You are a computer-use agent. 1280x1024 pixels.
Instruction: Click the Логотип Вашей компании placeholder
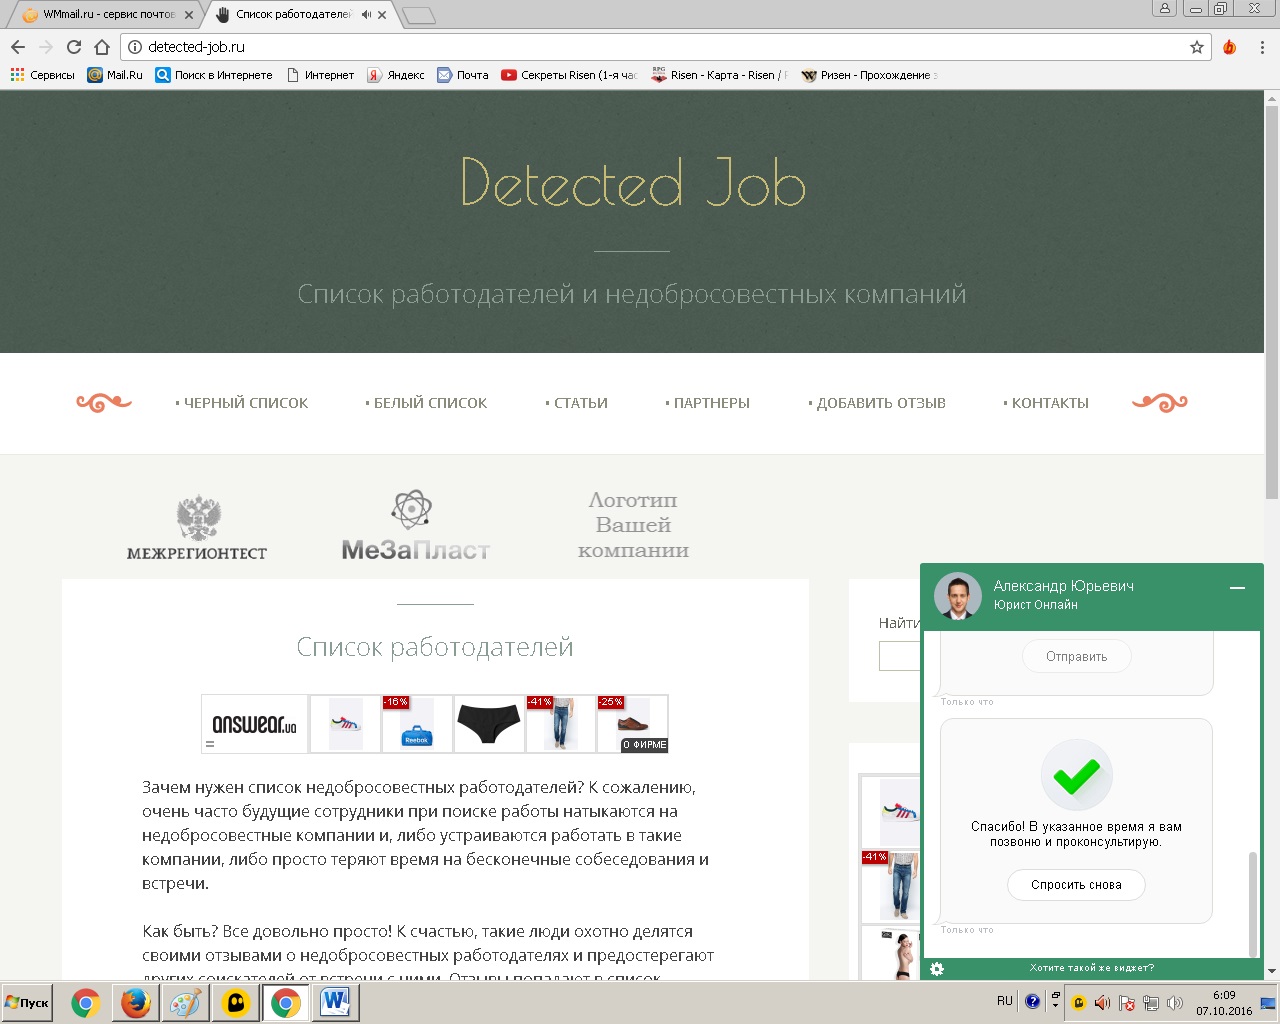[633, 525]
